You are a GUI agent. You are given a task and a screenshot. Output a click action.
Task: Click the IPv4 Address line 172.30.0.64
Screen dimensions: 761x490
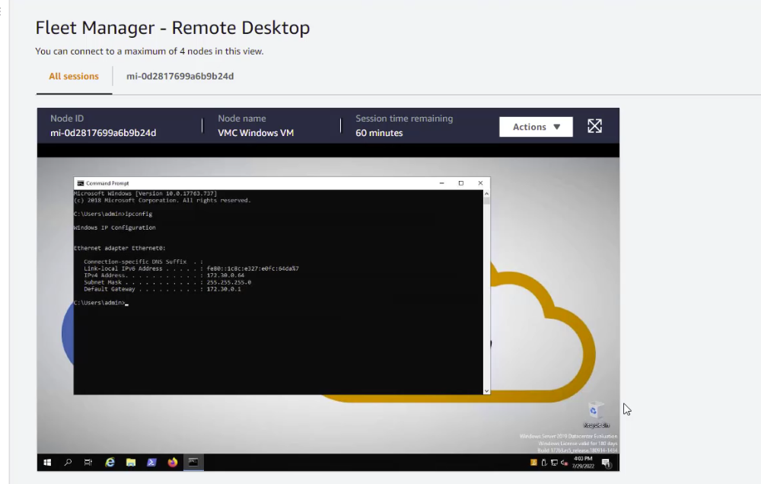coord(164,275)
